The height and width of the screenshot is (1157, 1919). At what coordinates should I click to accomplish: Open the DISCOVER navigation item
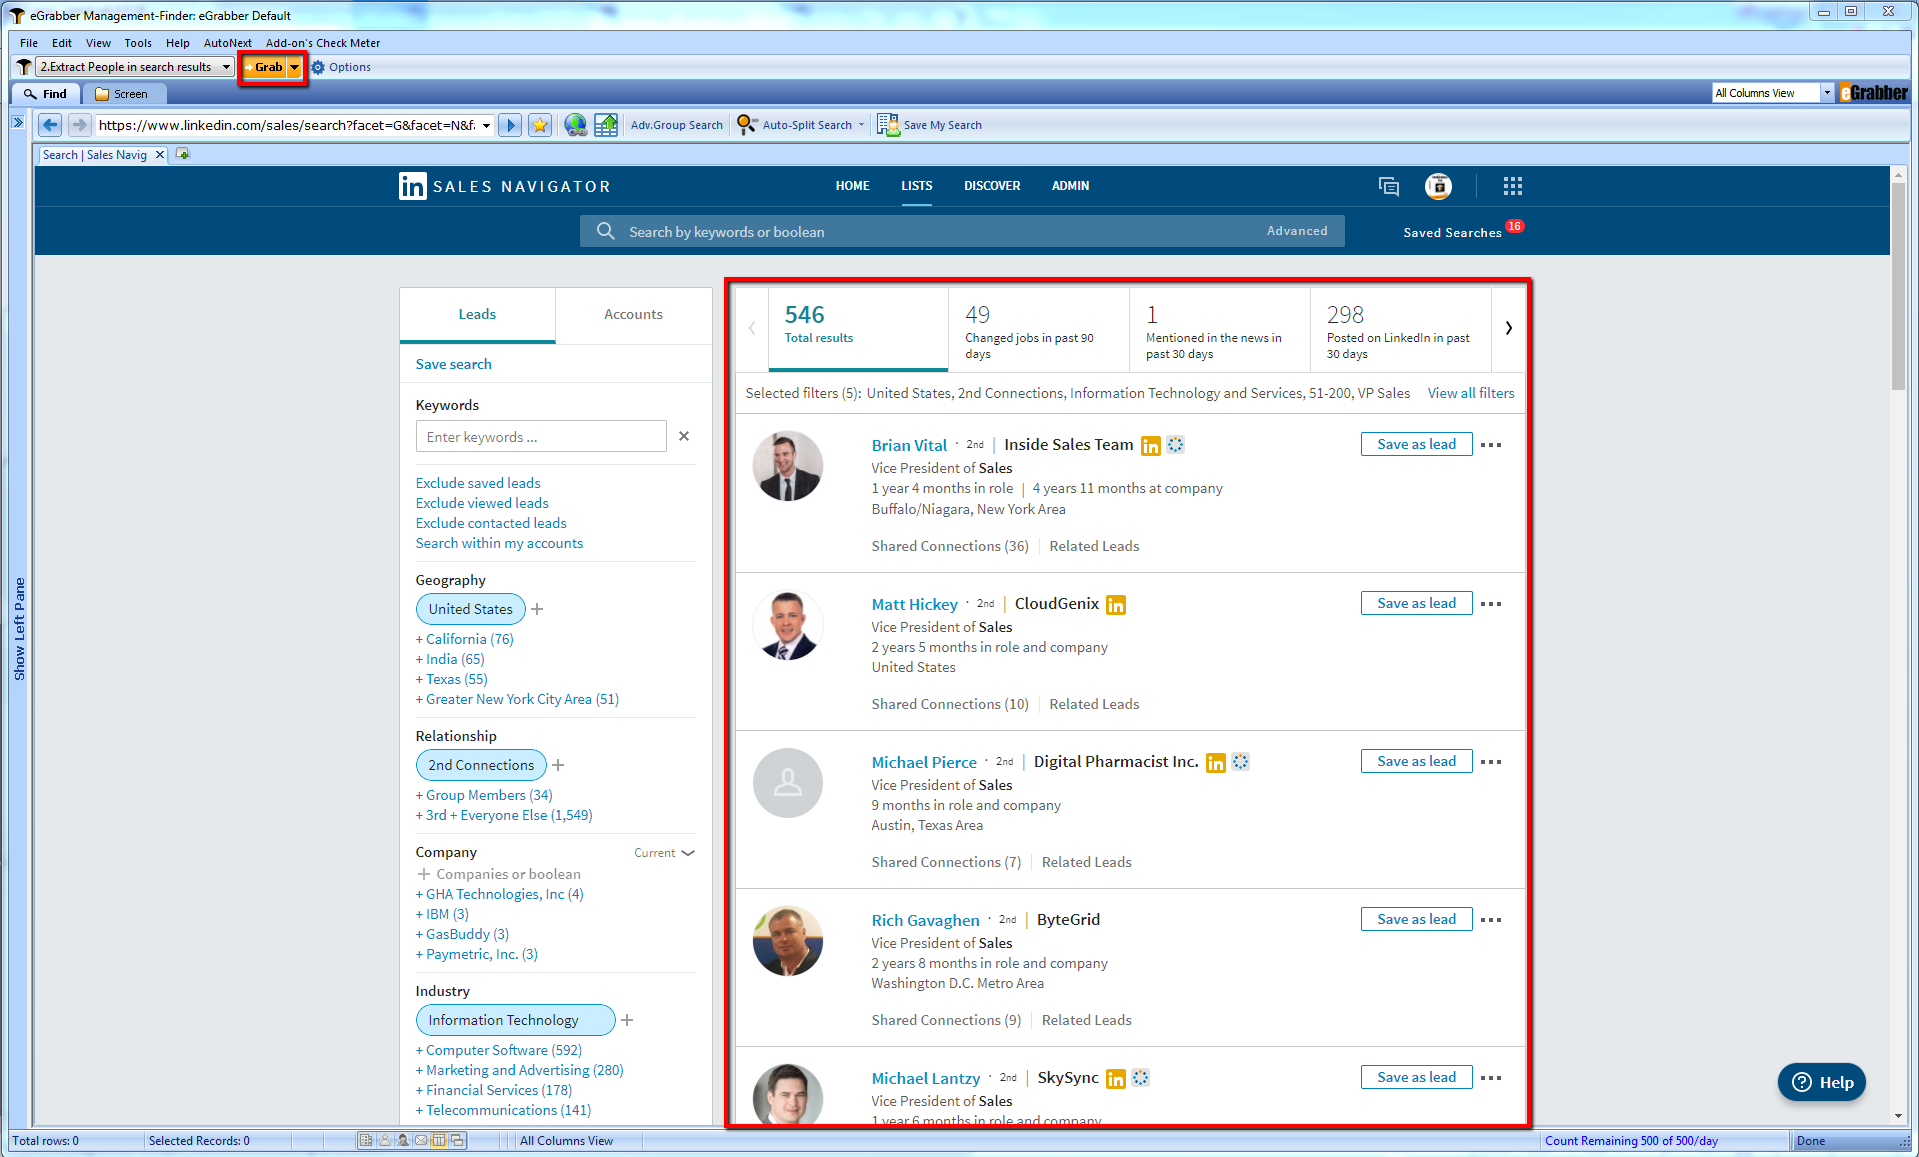coord(992,186)
